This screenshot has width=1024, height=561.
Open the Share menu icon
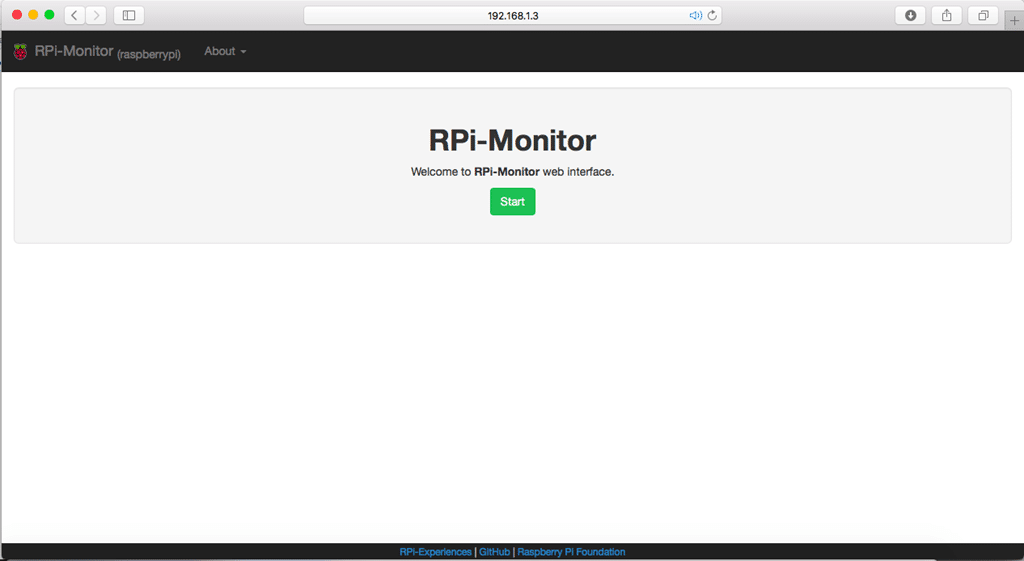946,15
